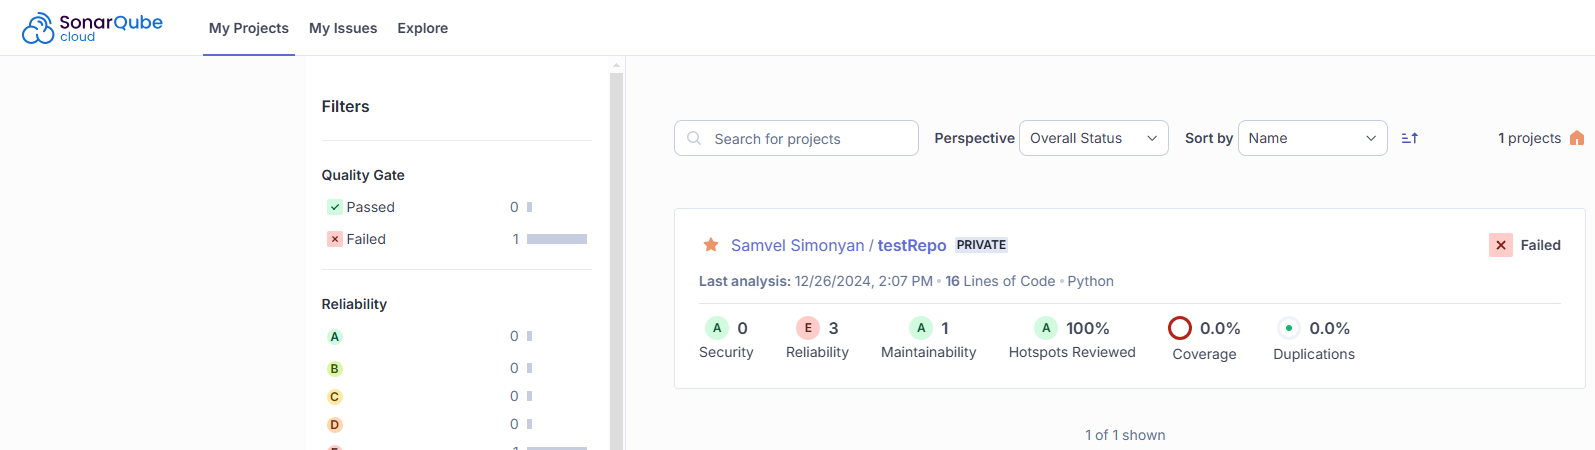Unfavorite testRepo with the star icon
1595x450 pixels.
(711, 245)
